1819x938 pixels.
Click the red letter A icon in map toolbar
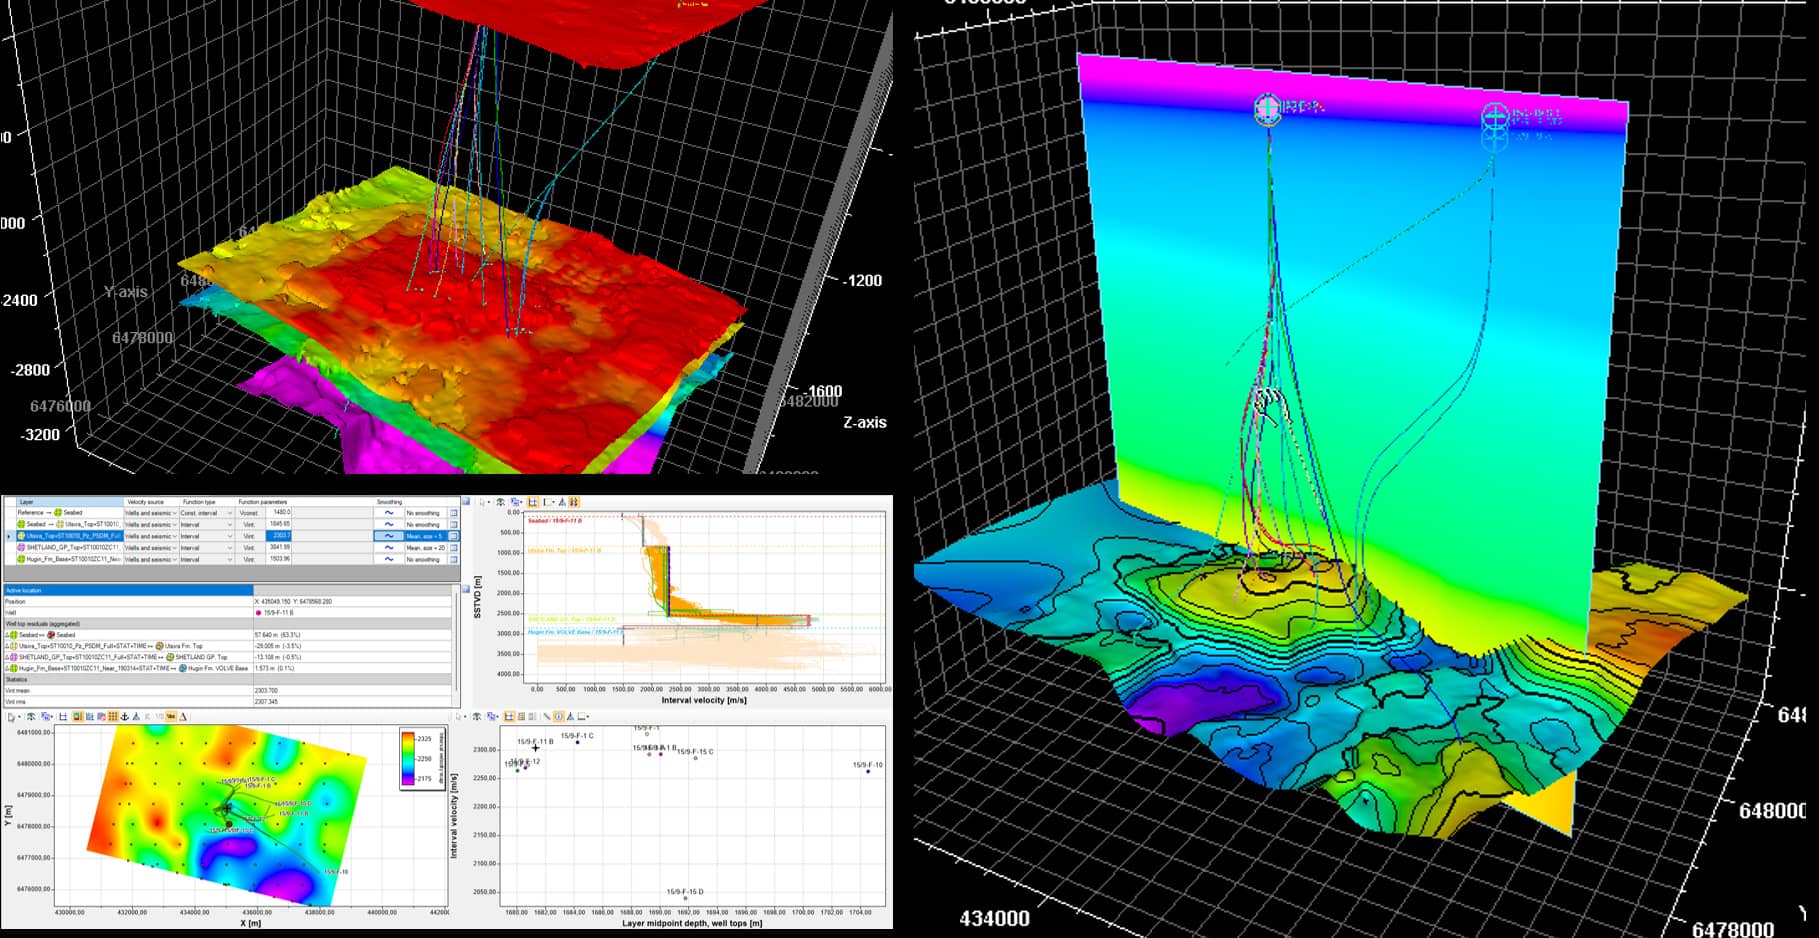click(x=183, y=716)
